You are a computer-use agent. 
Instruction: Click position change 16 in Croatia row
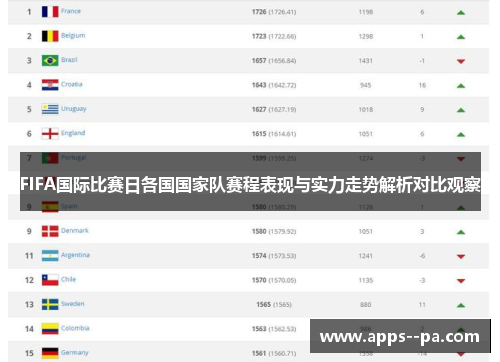point(422,85)
